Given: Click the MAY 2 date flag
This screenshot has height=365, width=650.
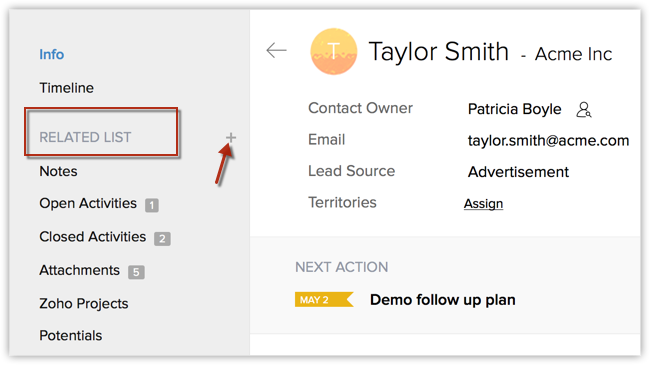Looking at the screenshot, I should pyautogui.click(x=324, y=299).
